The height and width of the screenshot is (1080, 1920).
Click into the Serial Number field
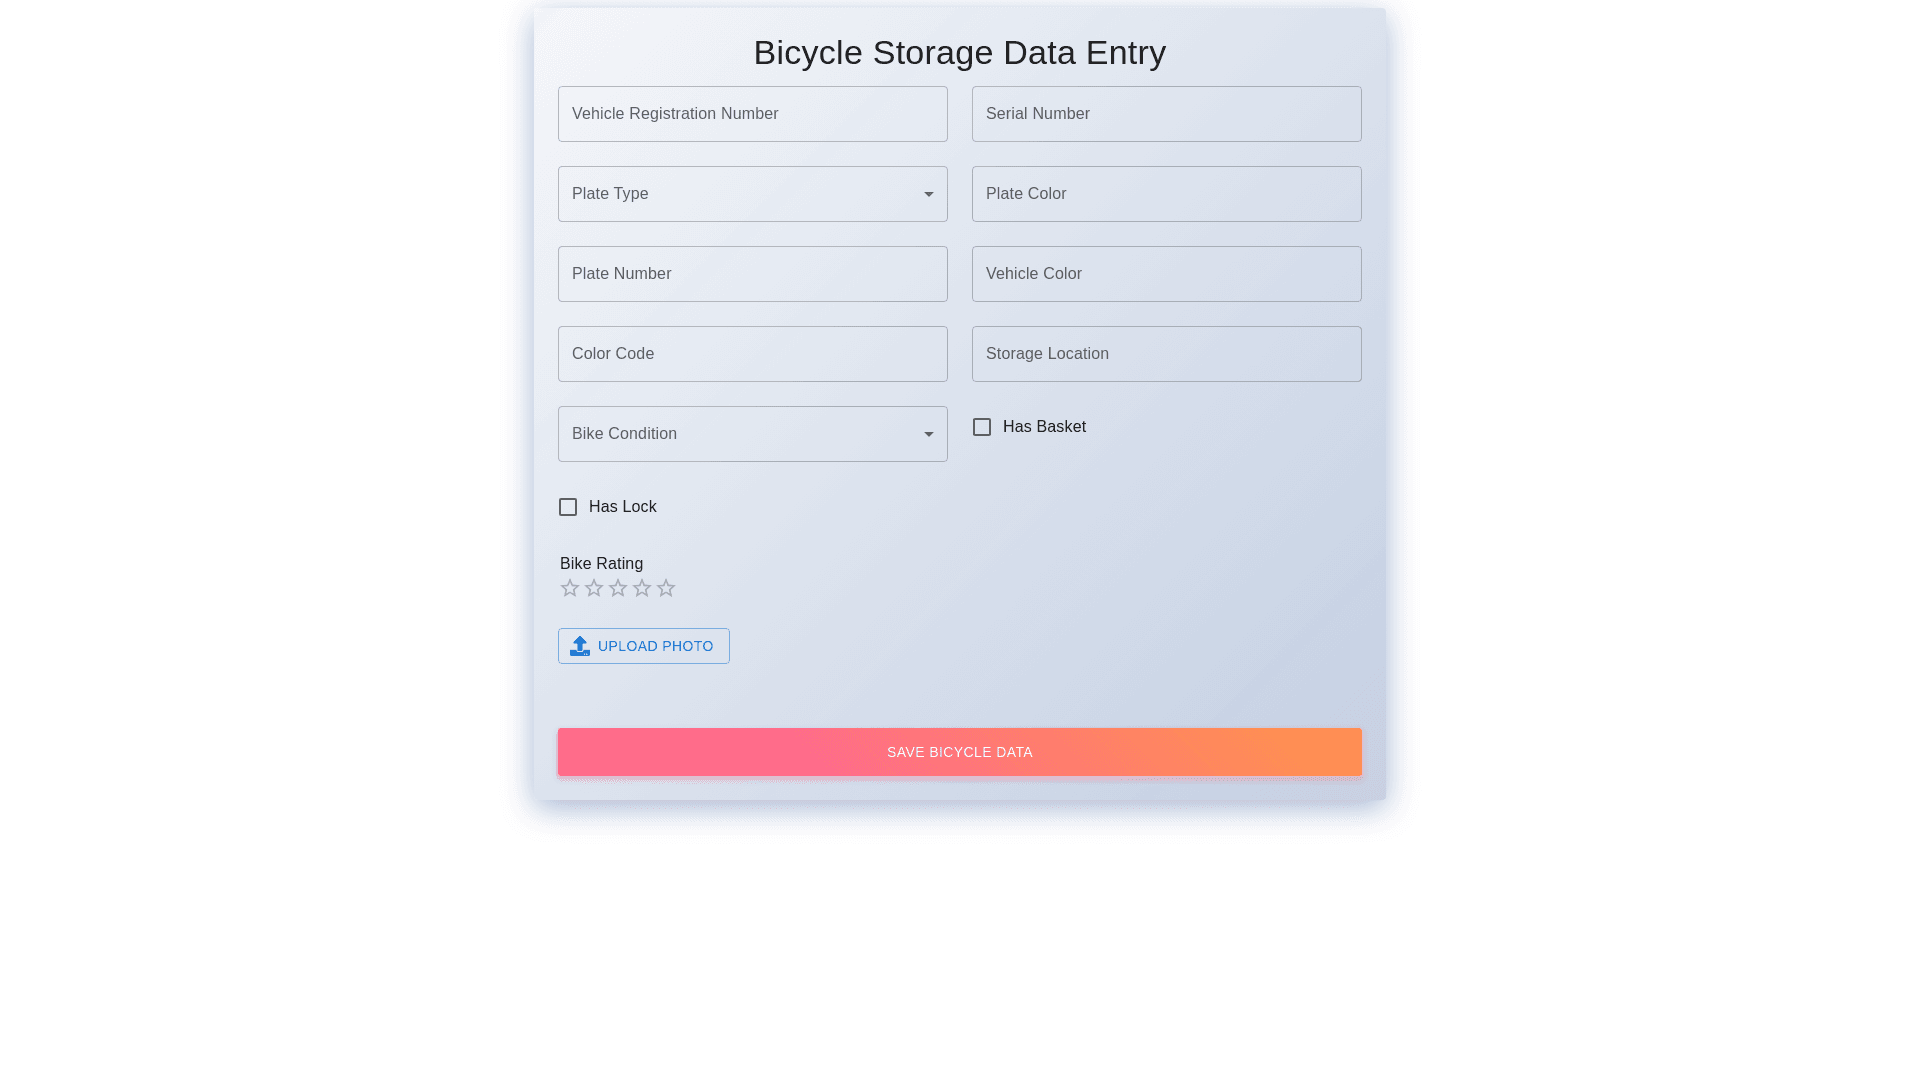[1166, 114]
